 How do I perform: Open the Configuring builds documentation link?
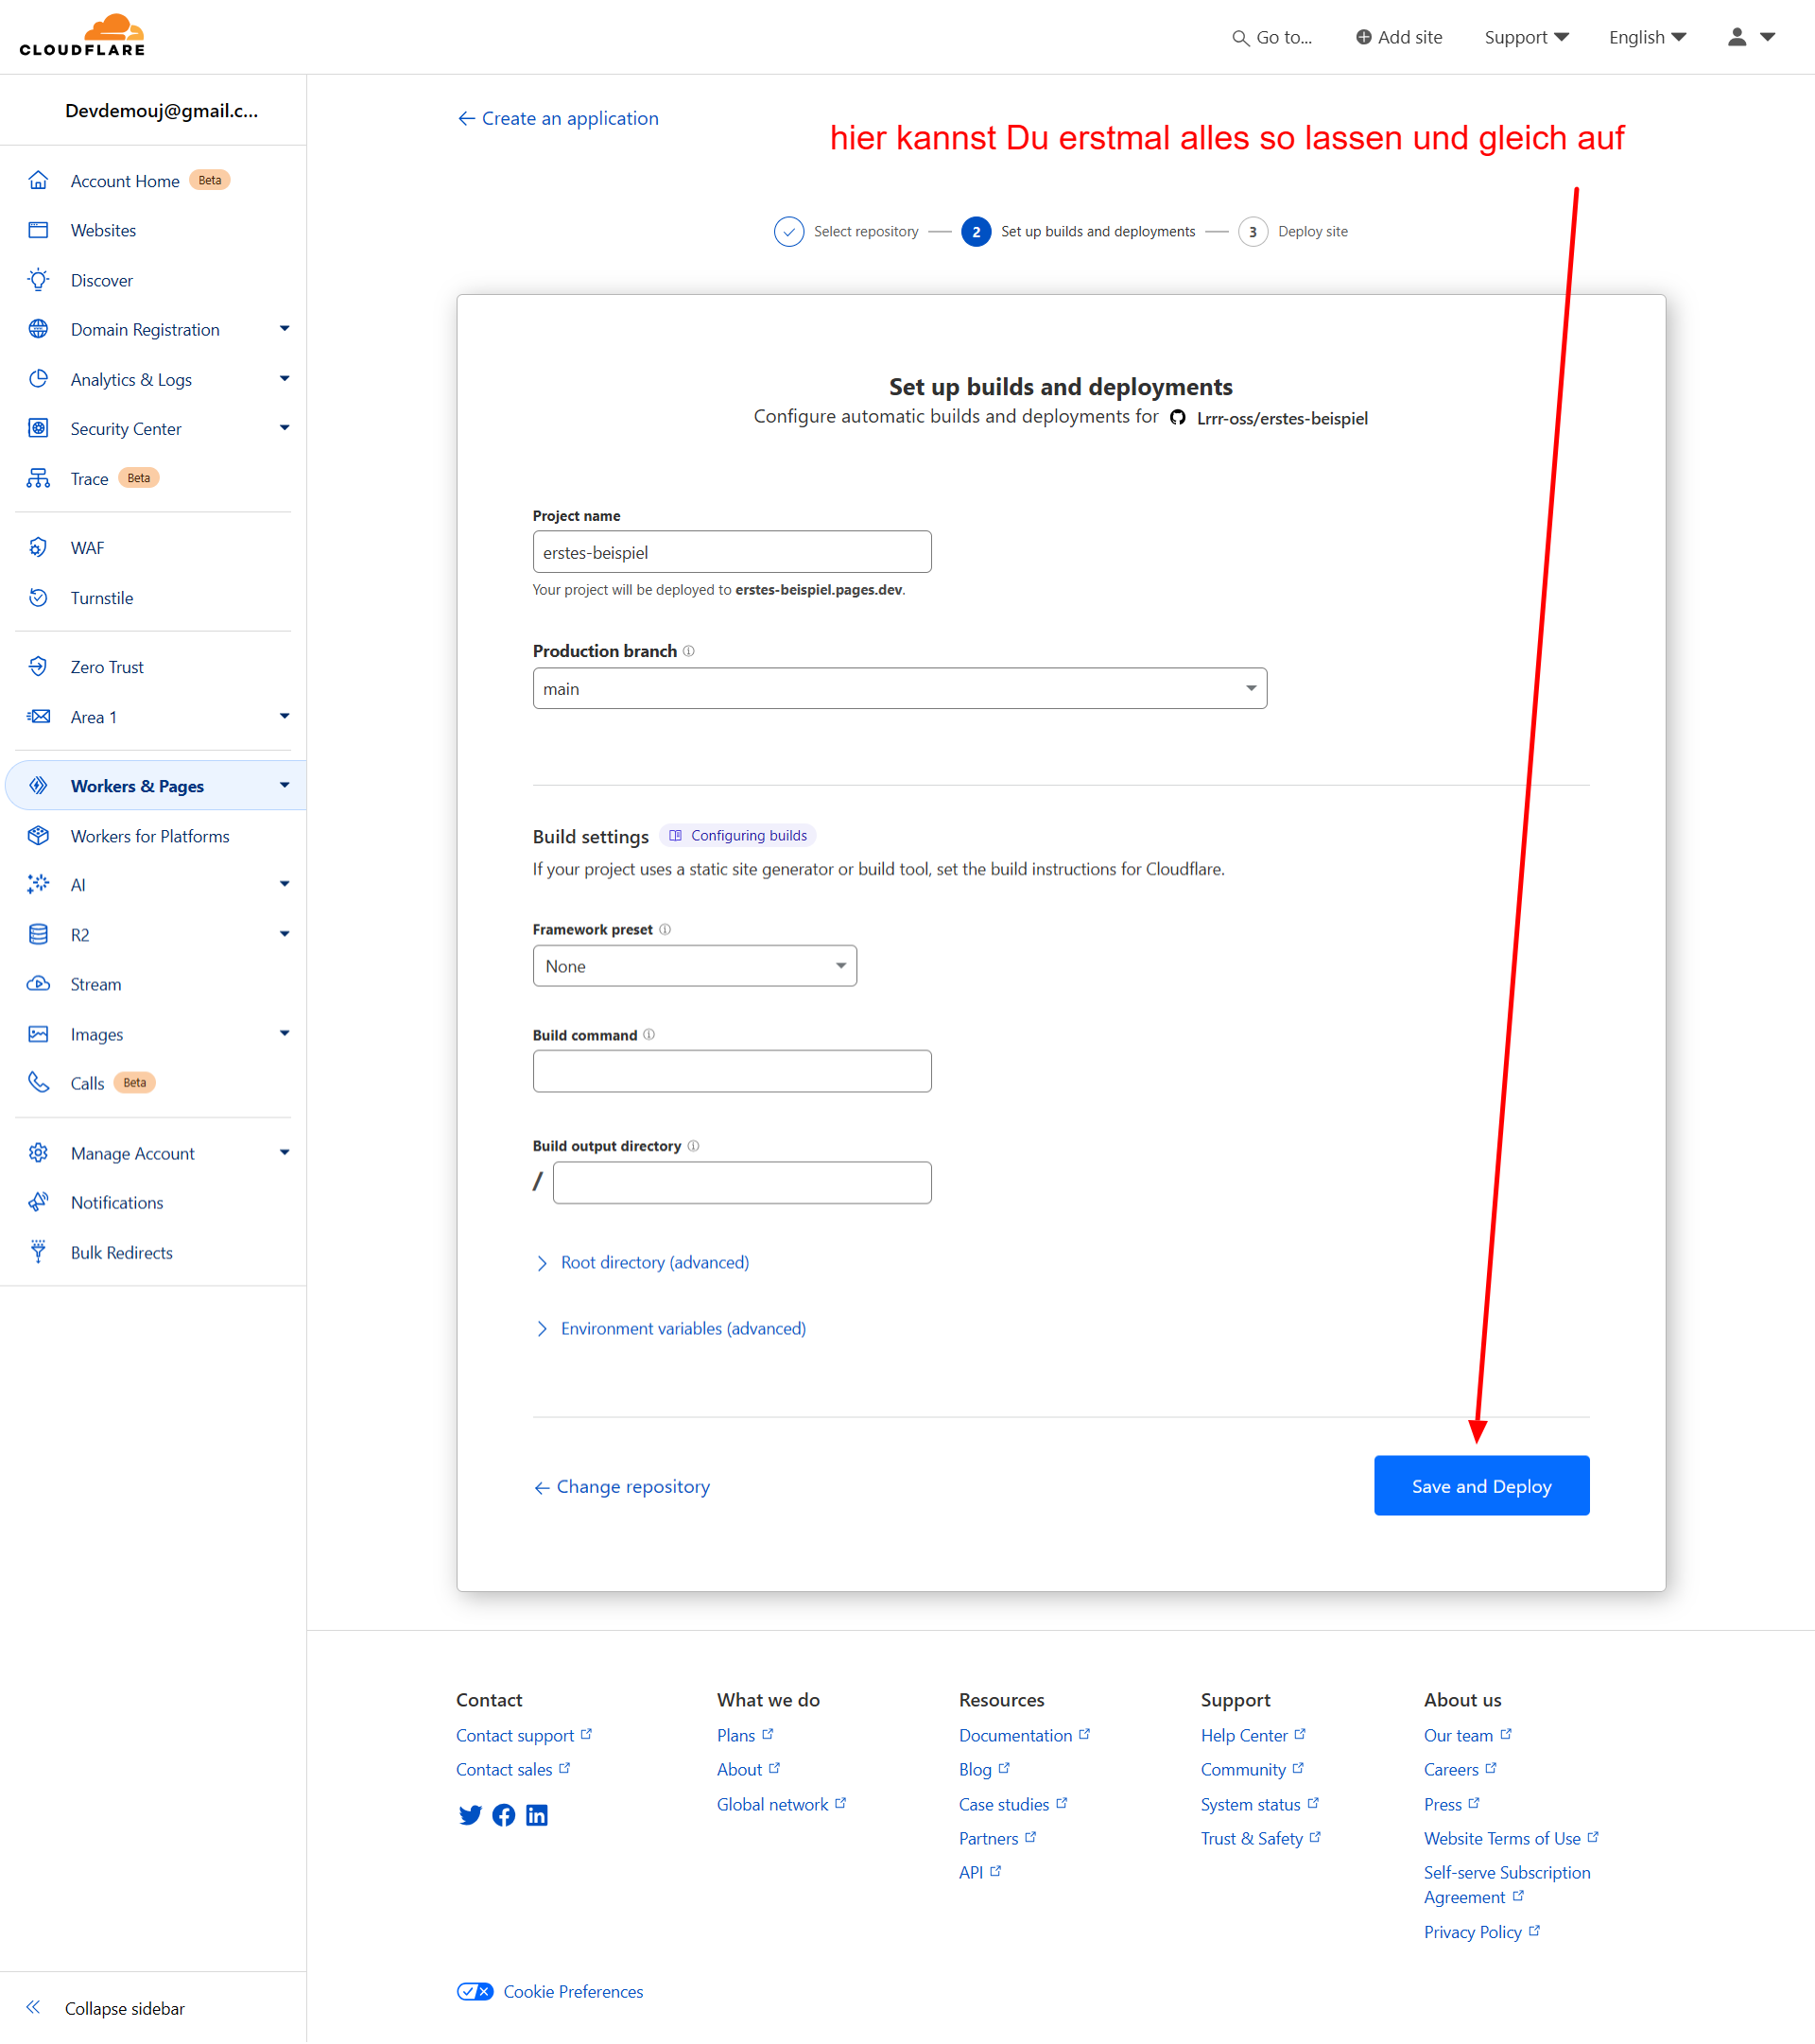click(738, 836)
